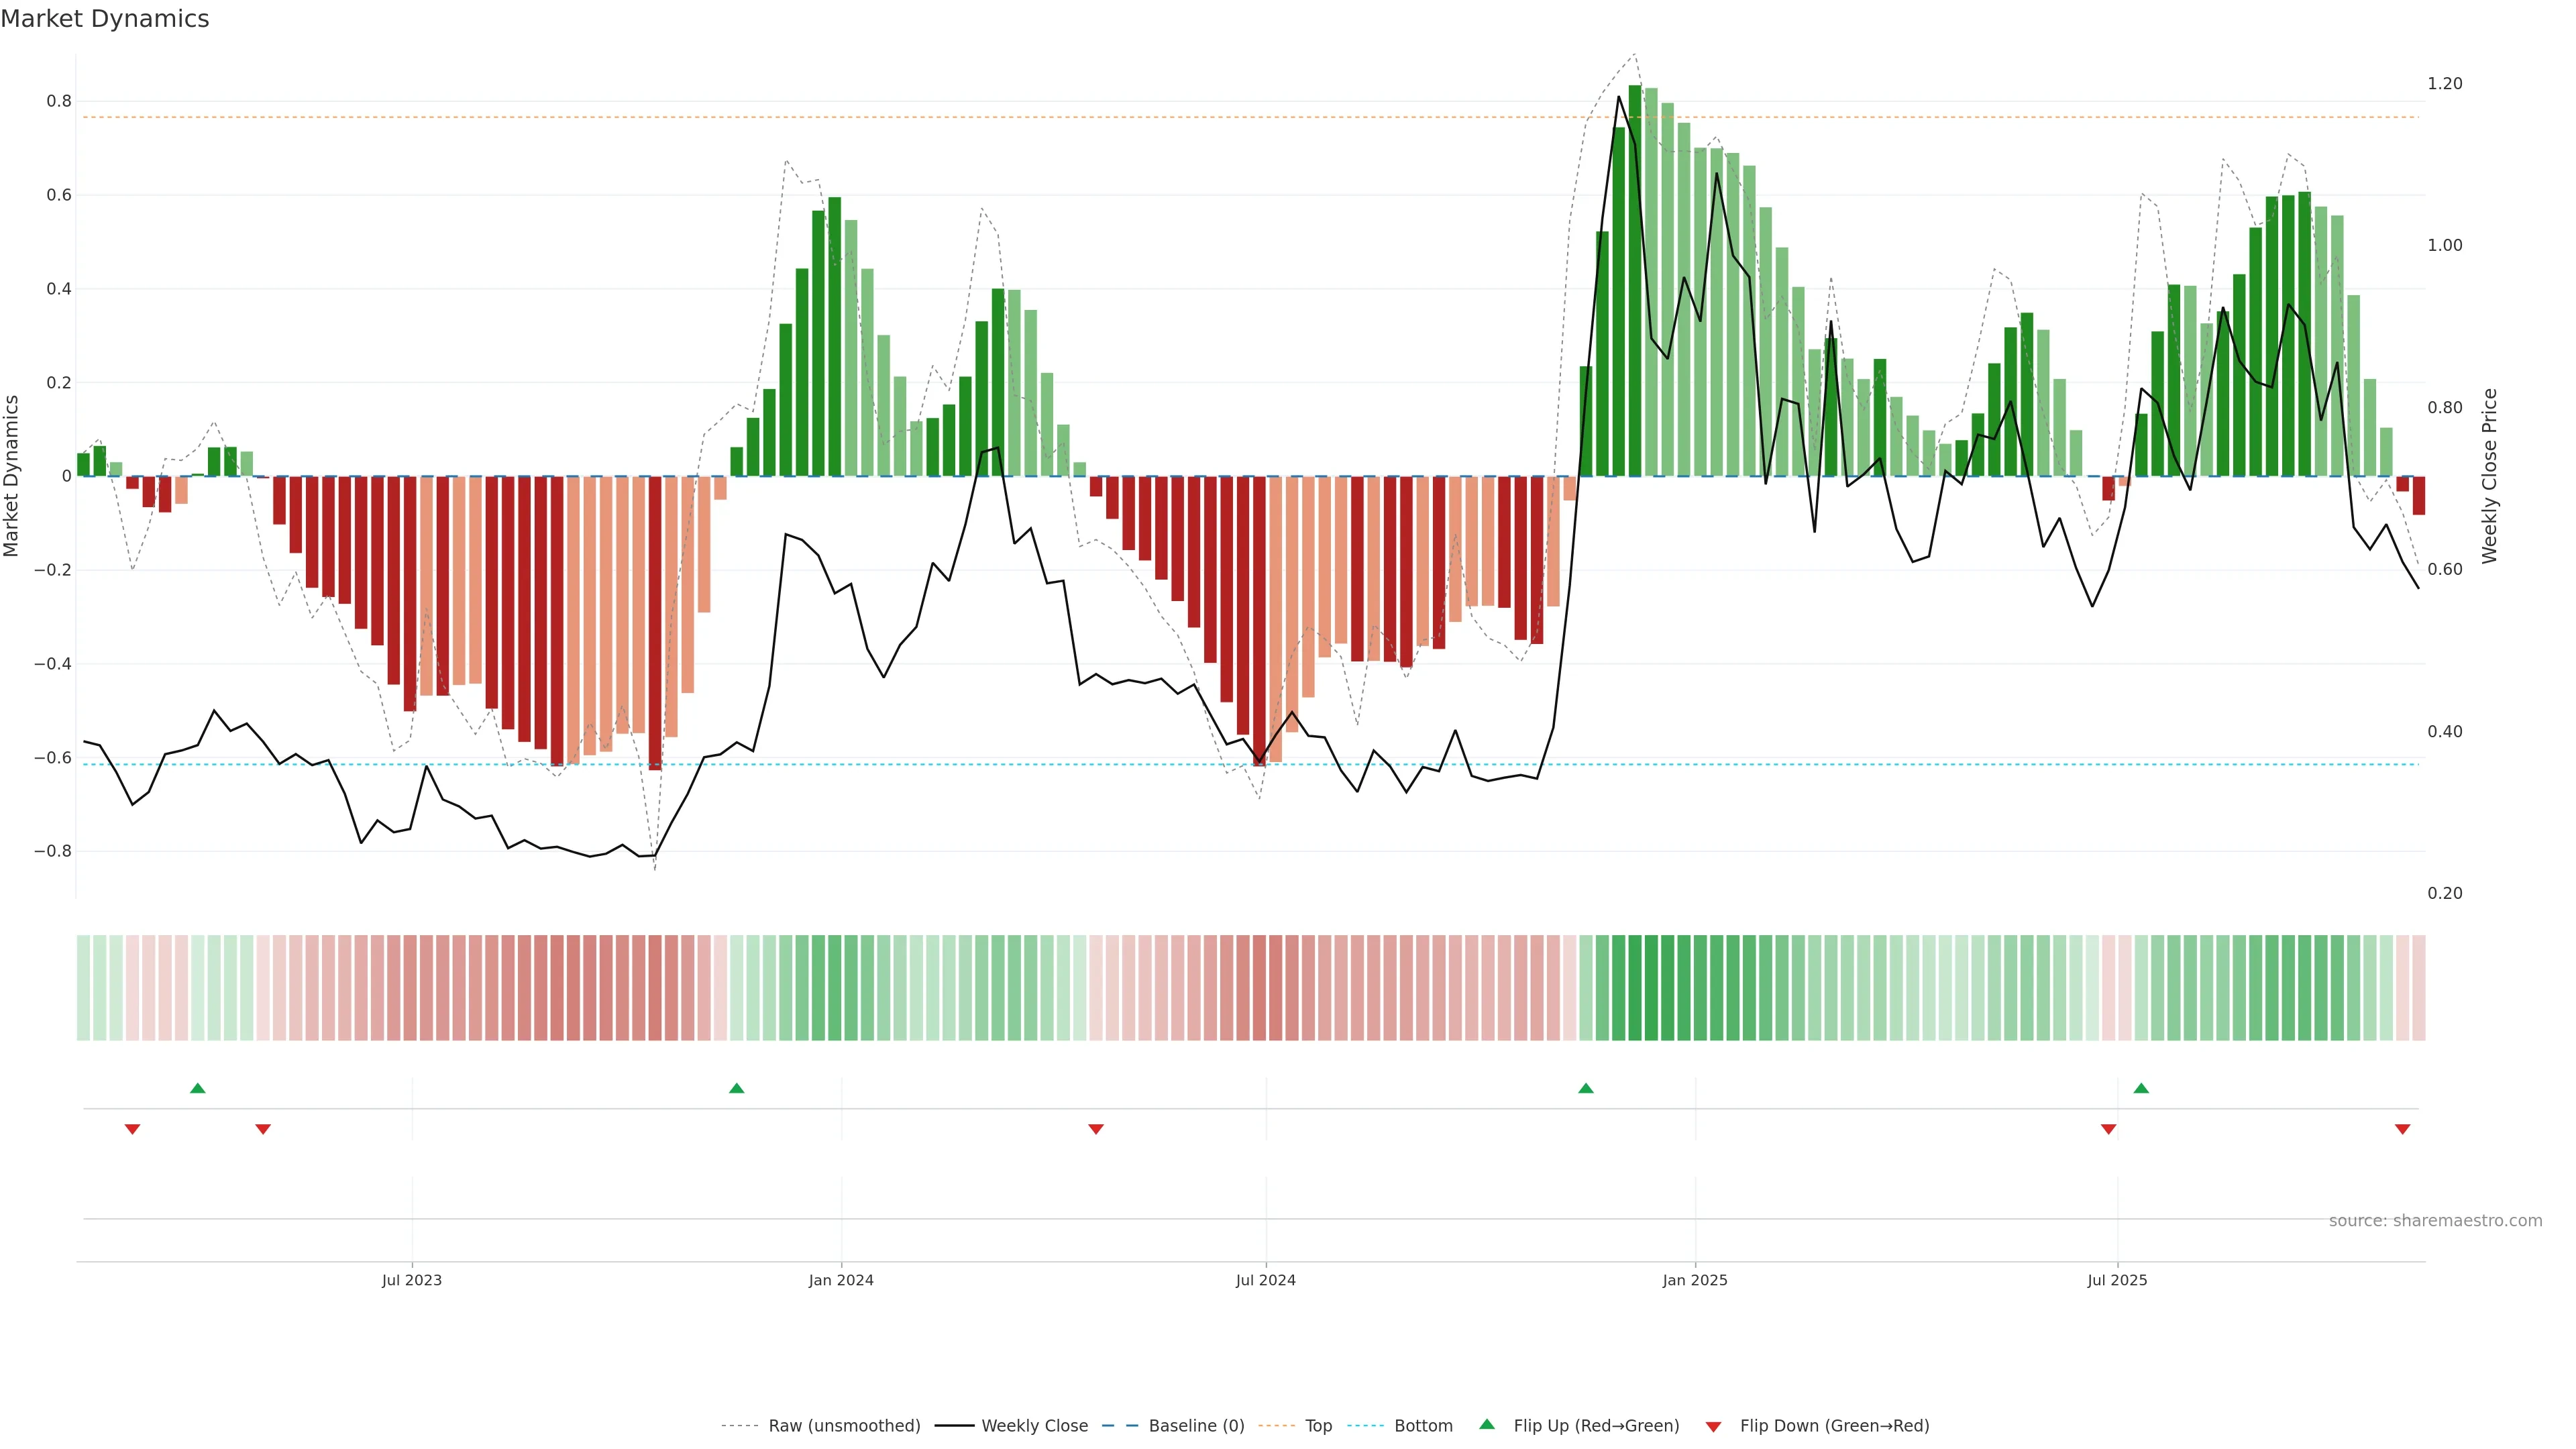Image resolution: width=2576 pixels, height=1449 pixels.
Task: Click the Flip Down marker just before Jul 2025
Action: coord(2109,1129)
